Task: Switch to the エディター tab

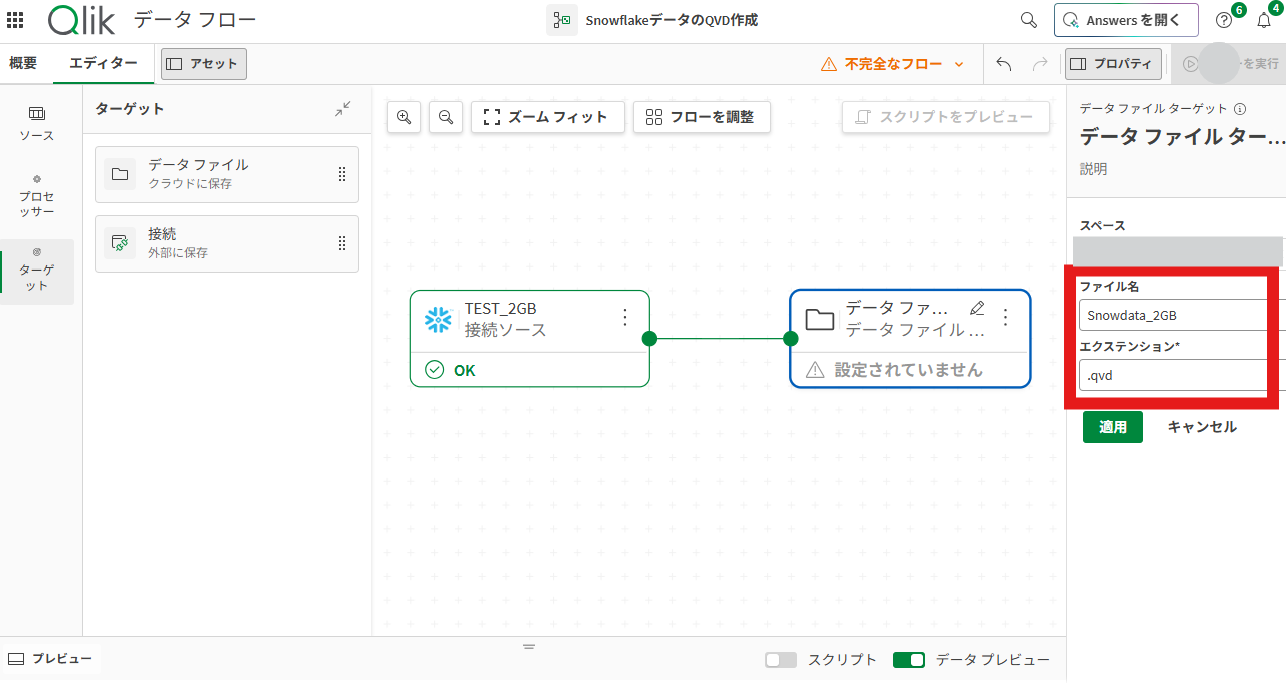Action: [103, 63]
